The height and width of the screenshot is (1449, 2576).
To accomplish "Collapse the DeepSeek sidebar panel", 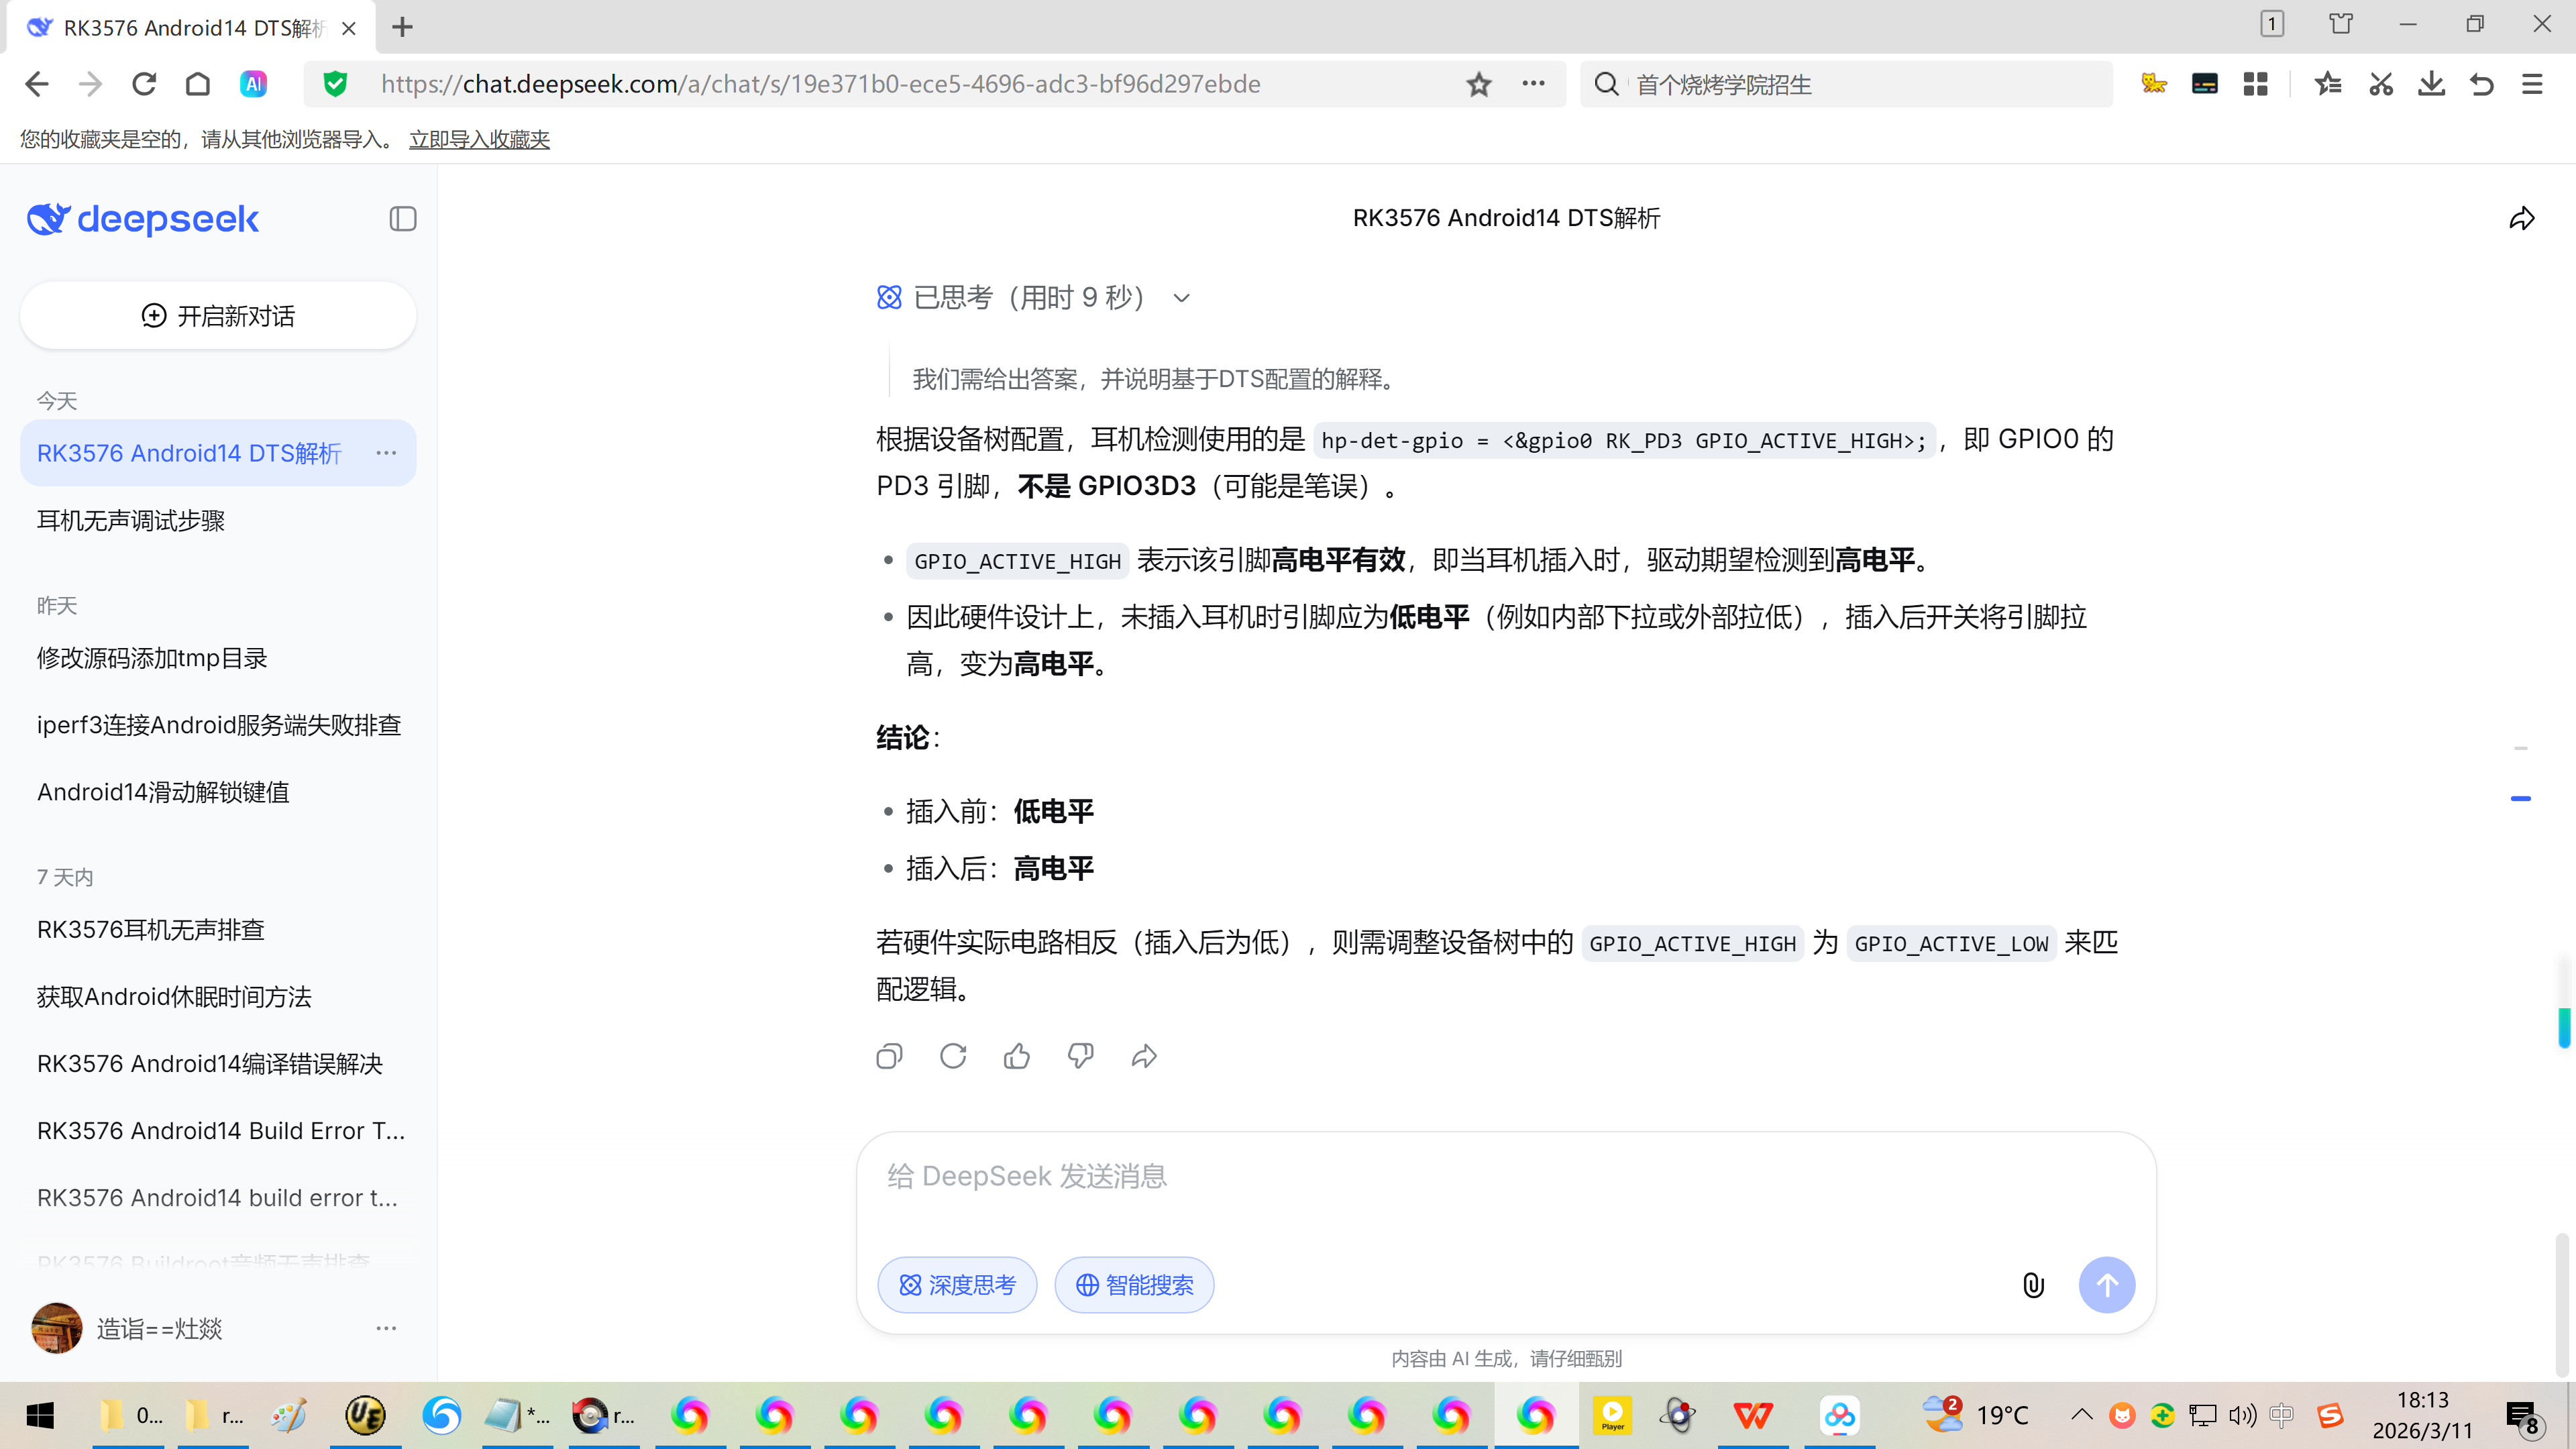I will (x=403, y=218).
